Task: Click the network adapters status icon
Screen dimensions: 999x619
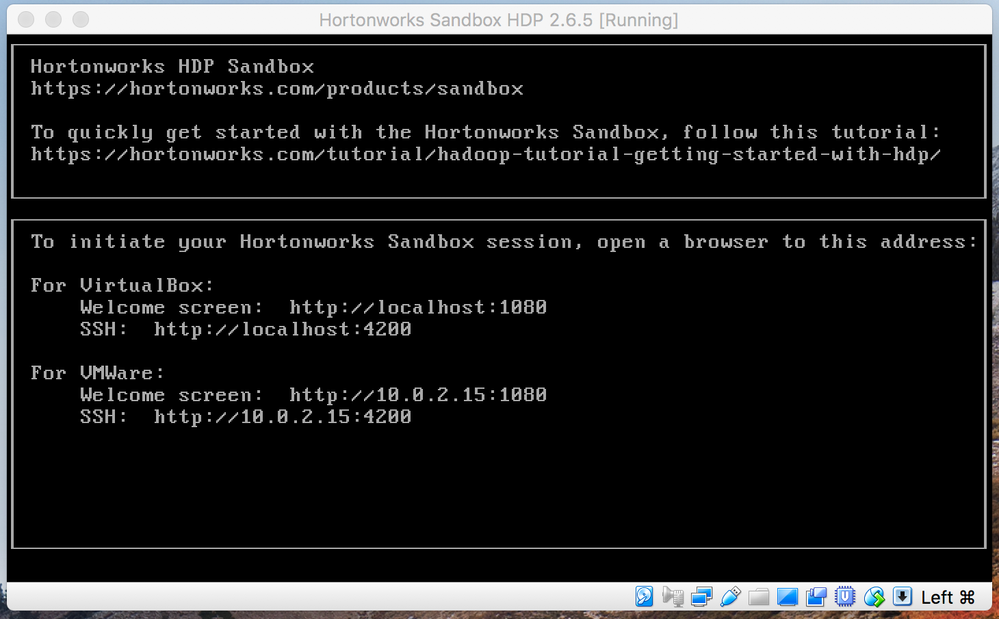Action: coord(701,597)
